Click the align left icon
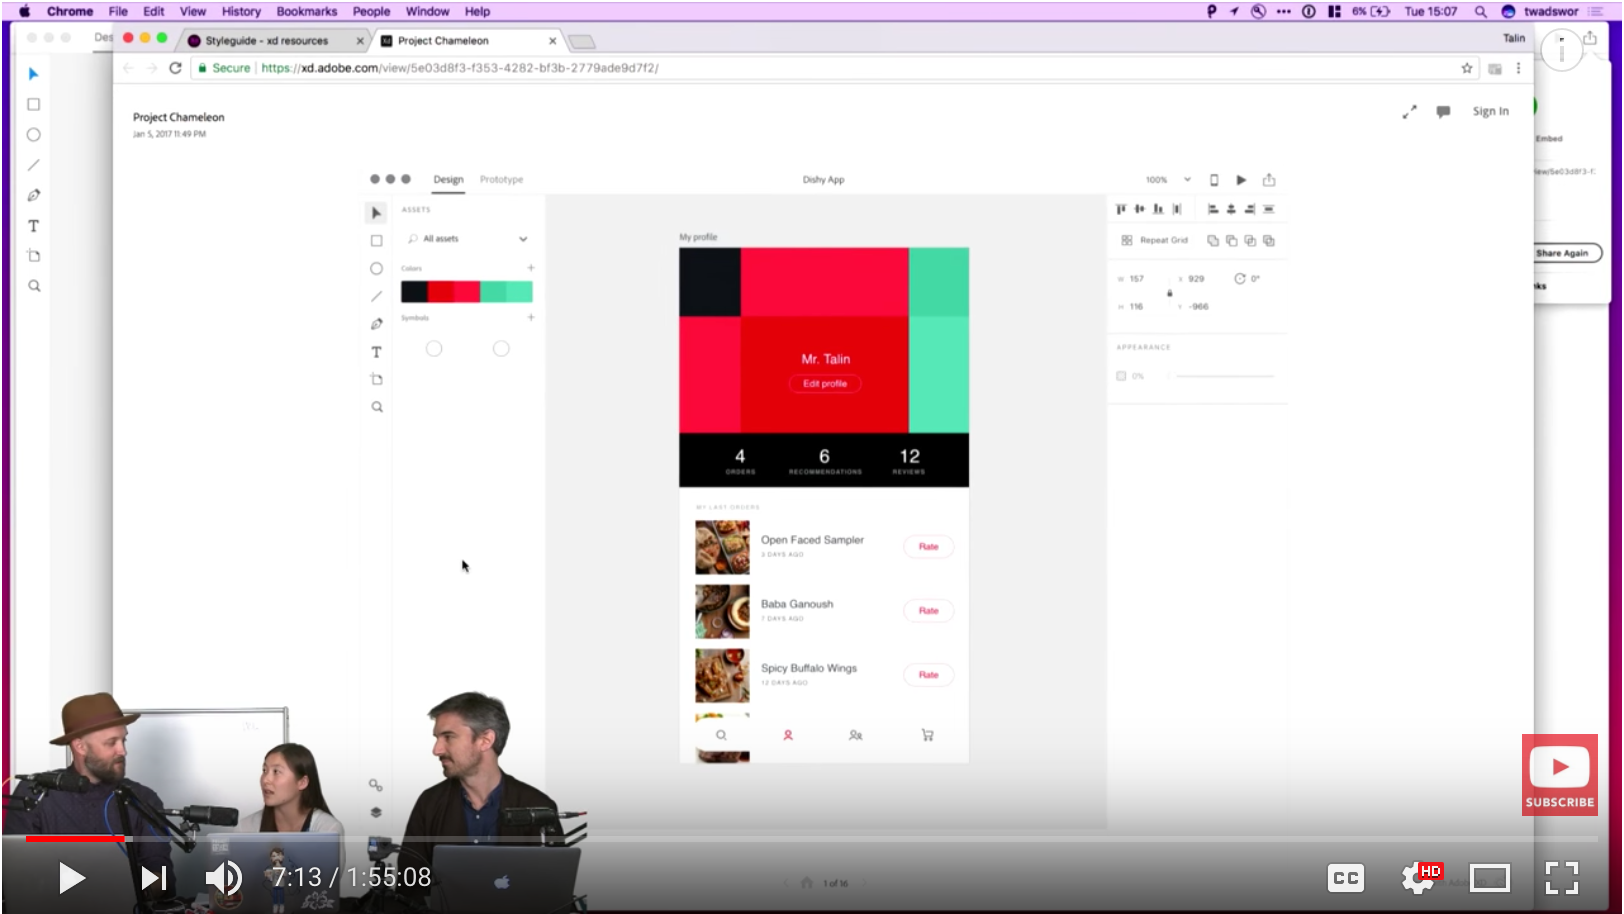The height and width of the screenshot is (914, 1624). [1213, 209]
